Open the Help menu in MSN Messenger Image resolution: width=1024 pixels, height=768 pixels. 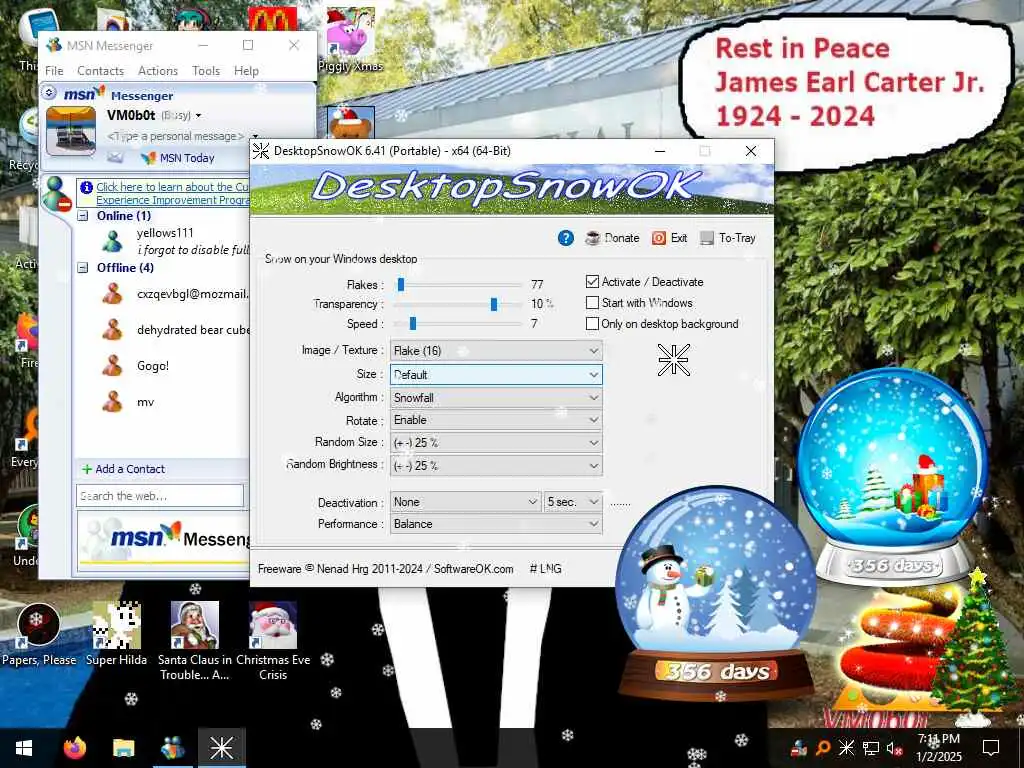tap(246, 71)
